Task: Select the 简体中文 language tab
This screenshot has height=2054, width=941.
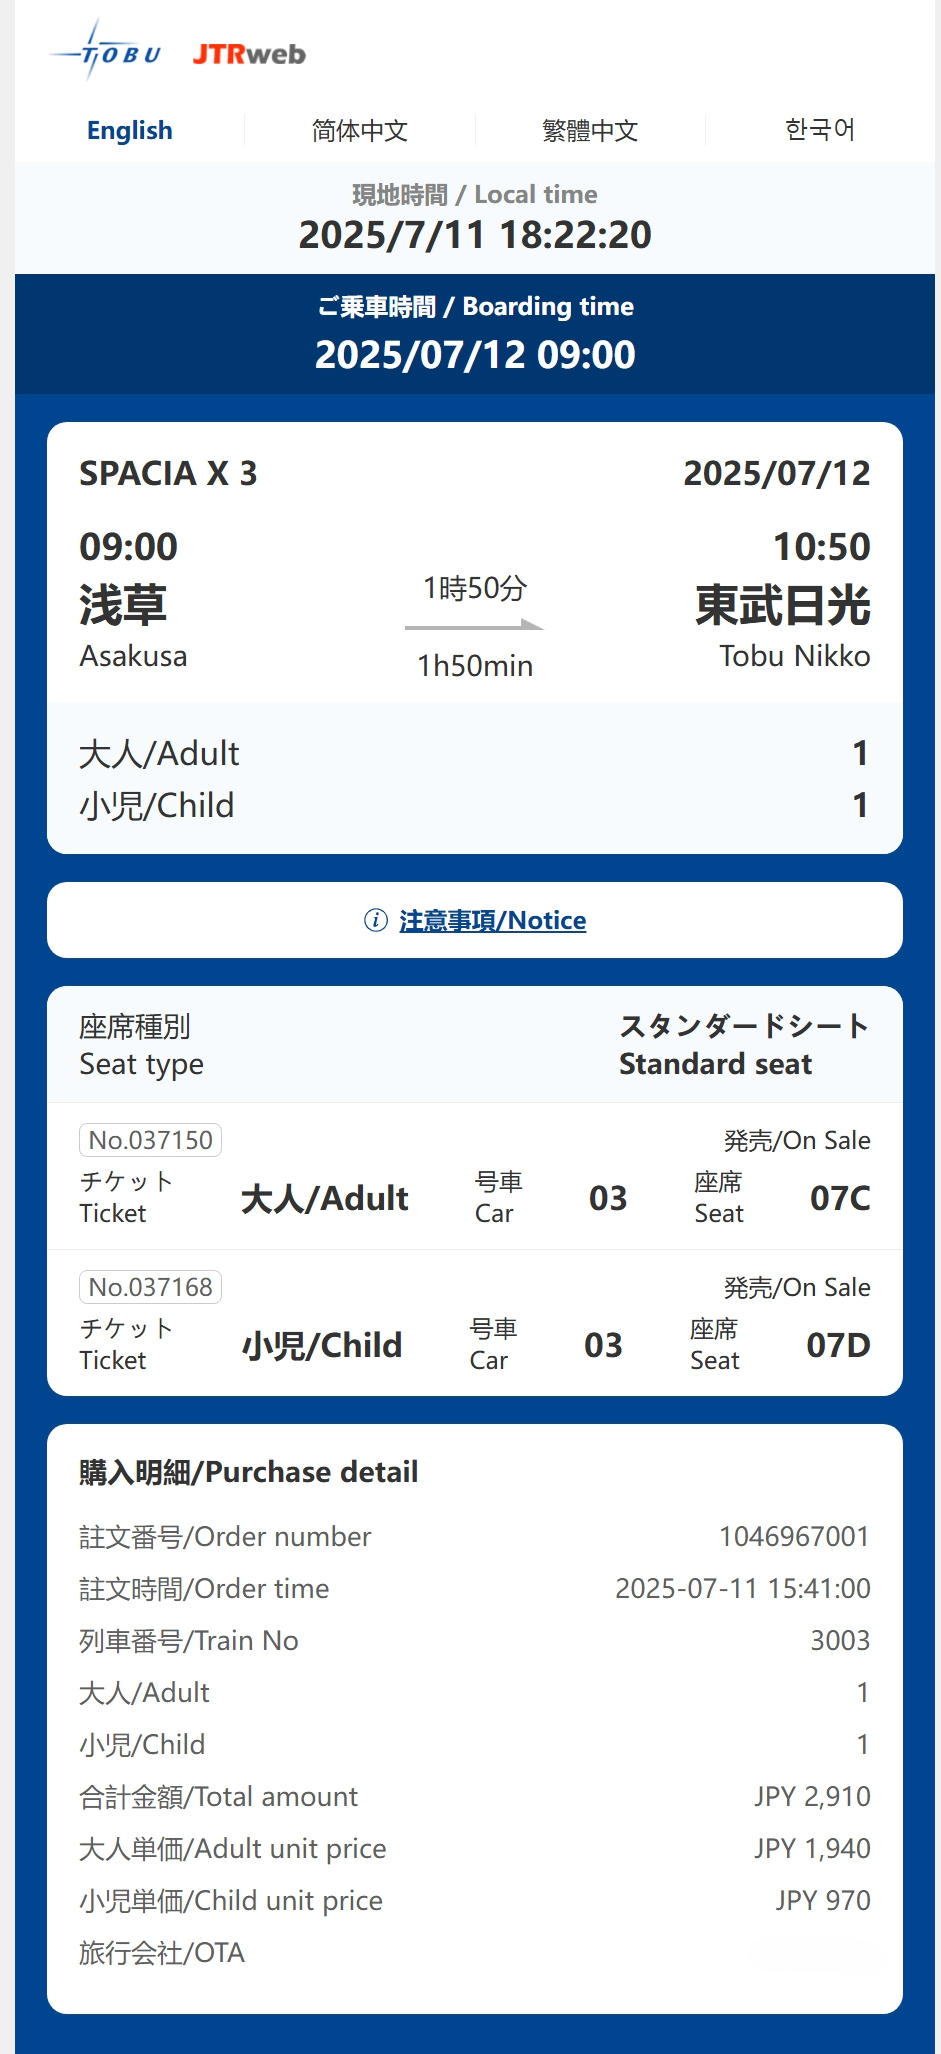Action: coord(360,130)
